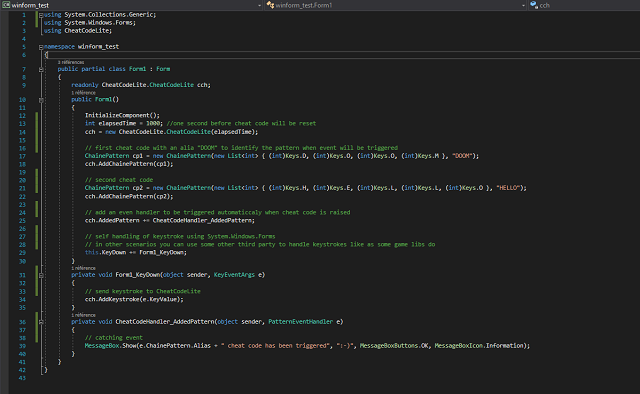
Task: Click (int)Keys.H on line 21
Action: pyautogui.click(x=287, y=188)
